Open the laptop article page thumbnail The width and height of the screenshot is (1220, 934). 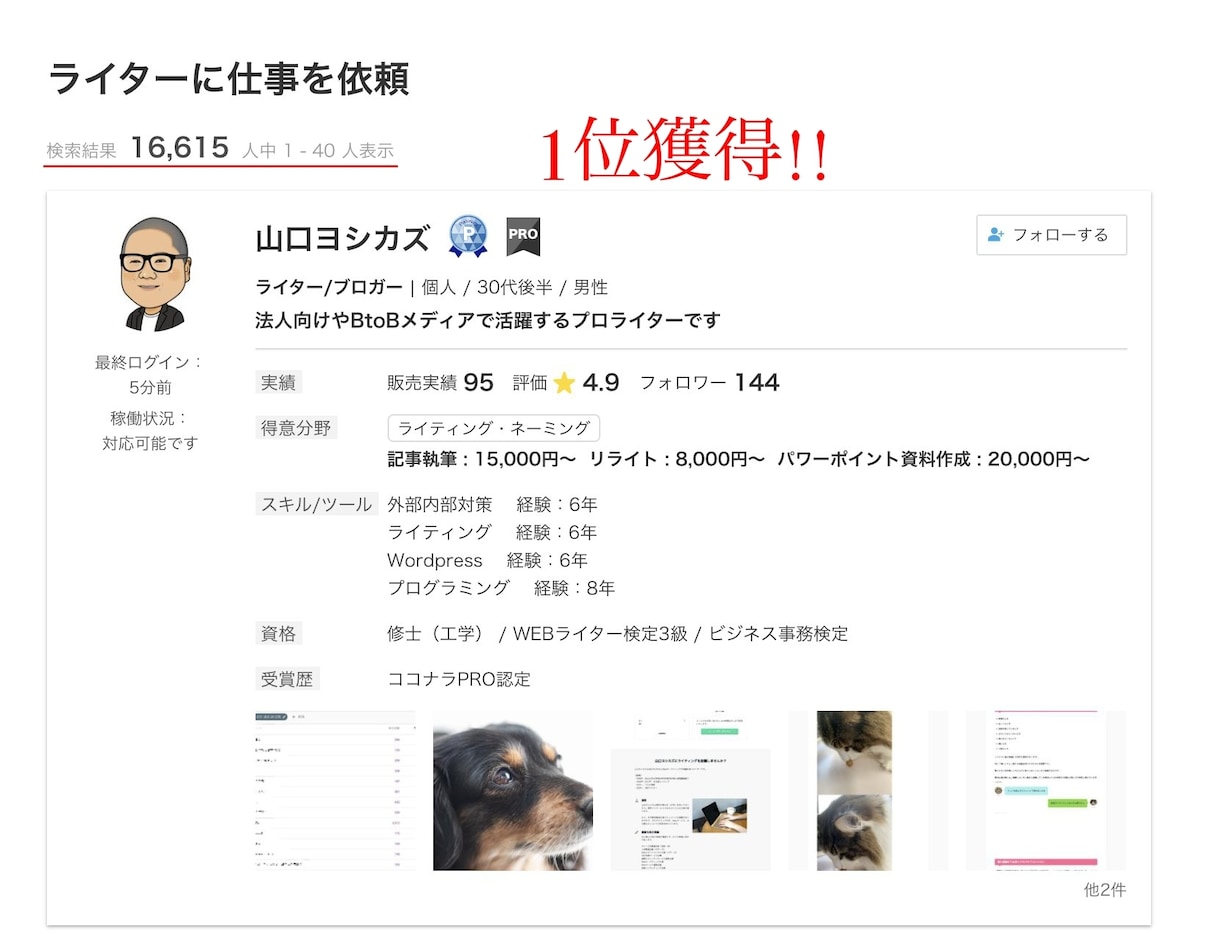click(x=691, y=790)
